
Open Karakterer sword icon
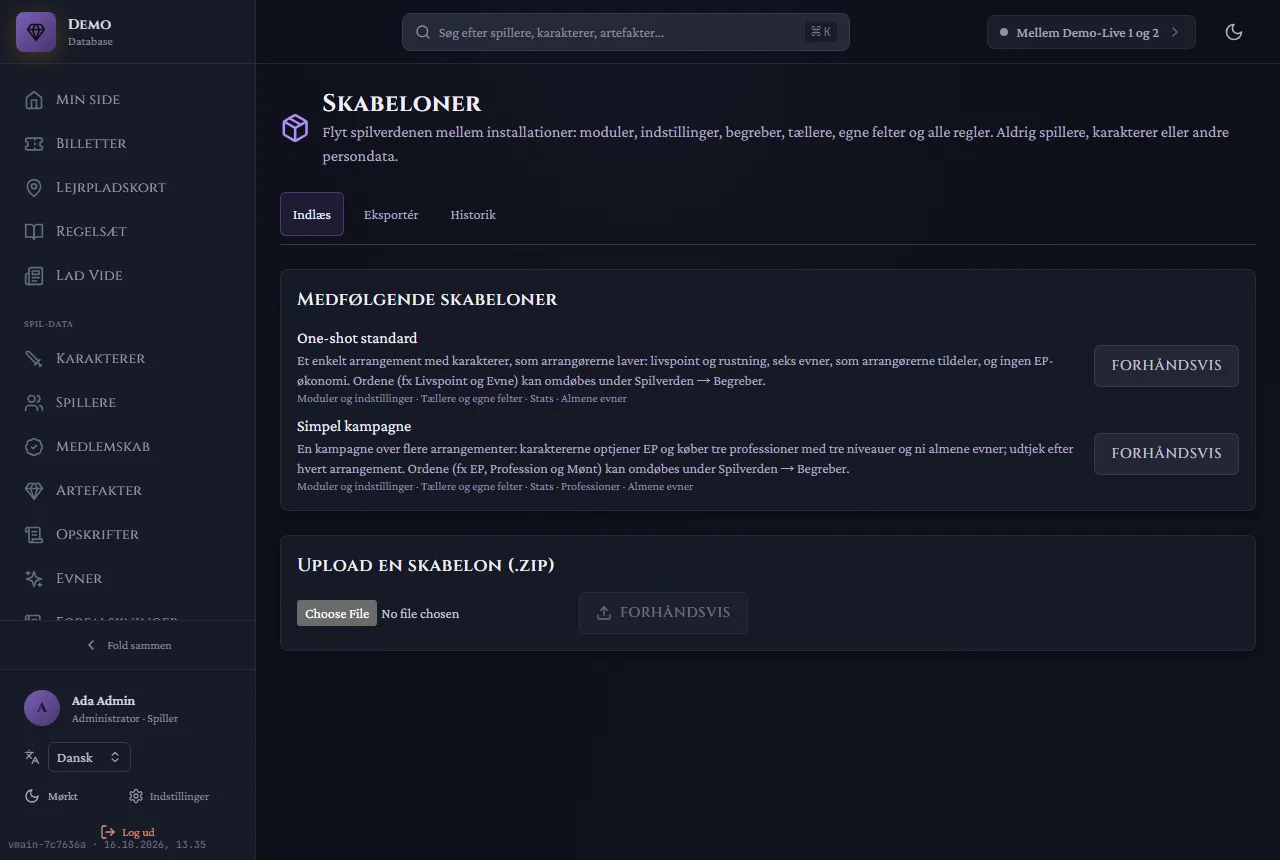pos(34,359)
